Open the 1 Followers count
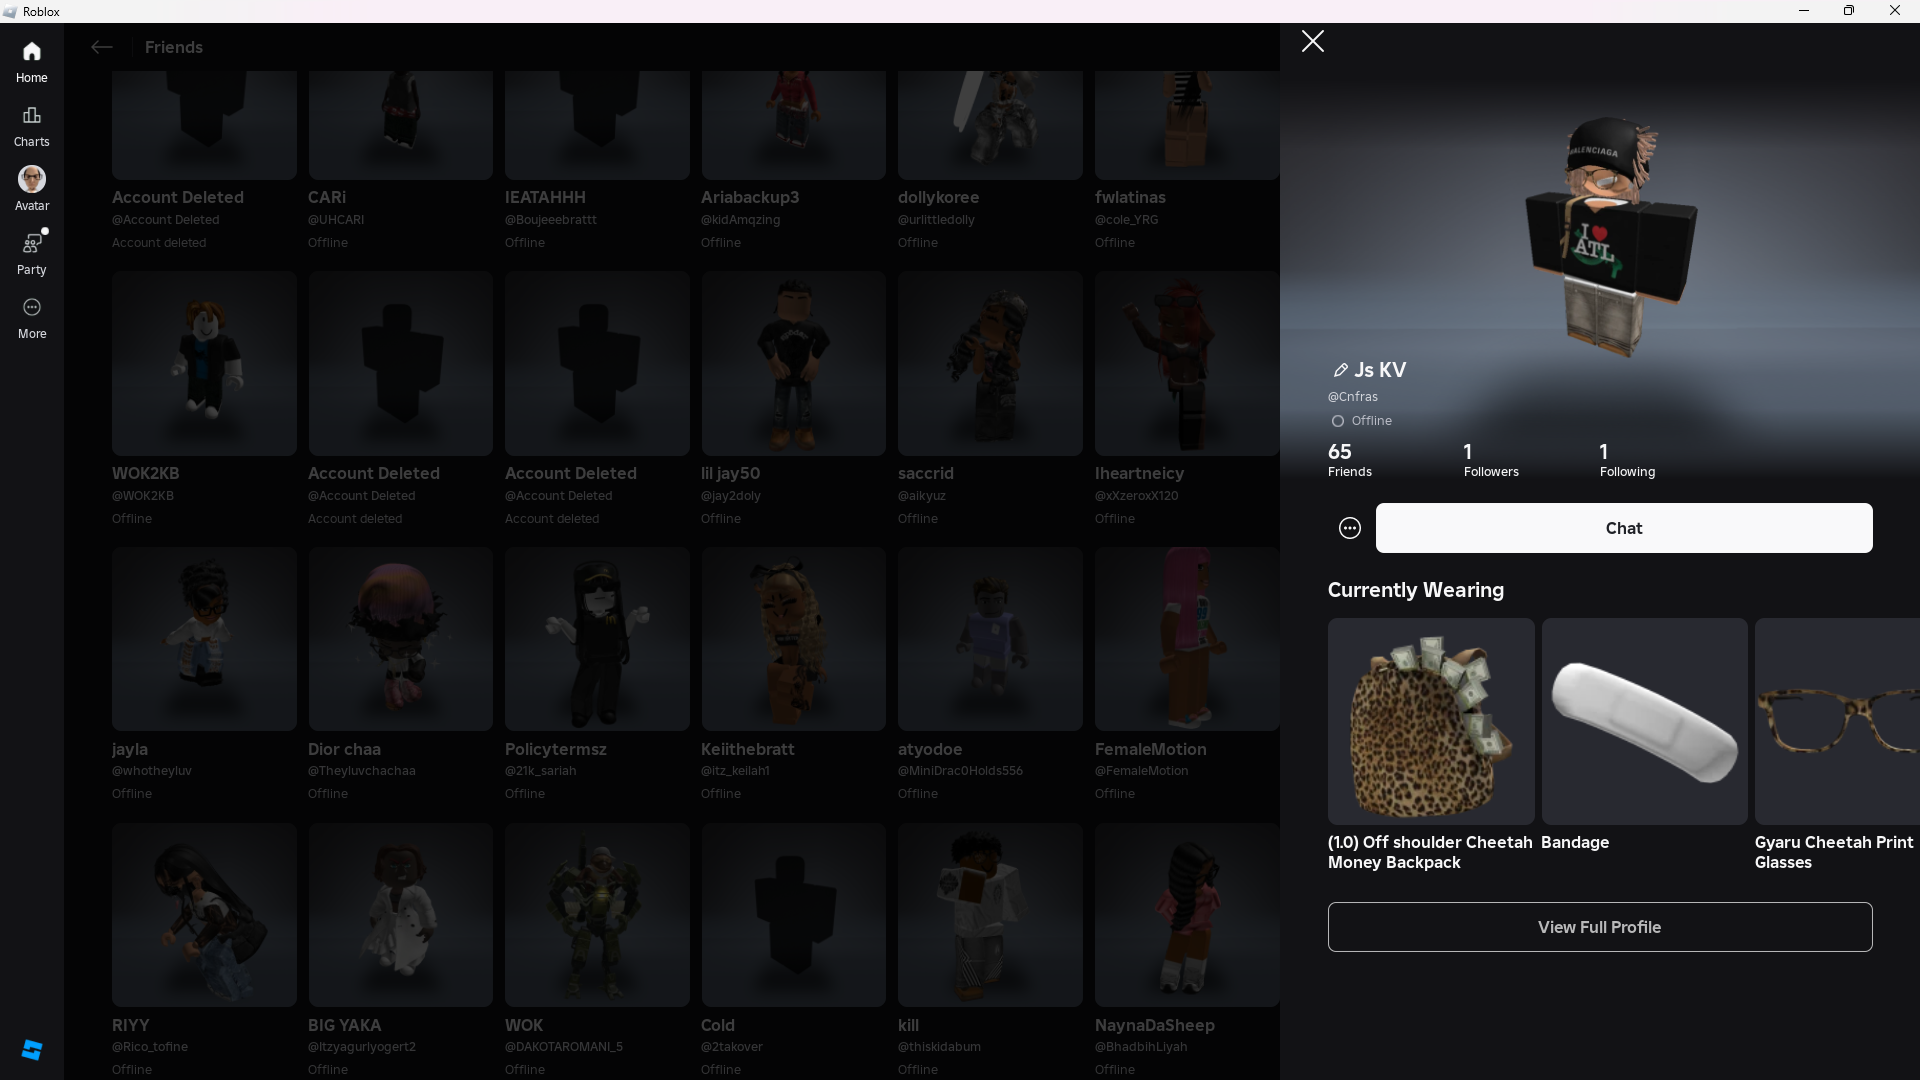This screenshot has height=1080, width=1920. pos(1490,460)
